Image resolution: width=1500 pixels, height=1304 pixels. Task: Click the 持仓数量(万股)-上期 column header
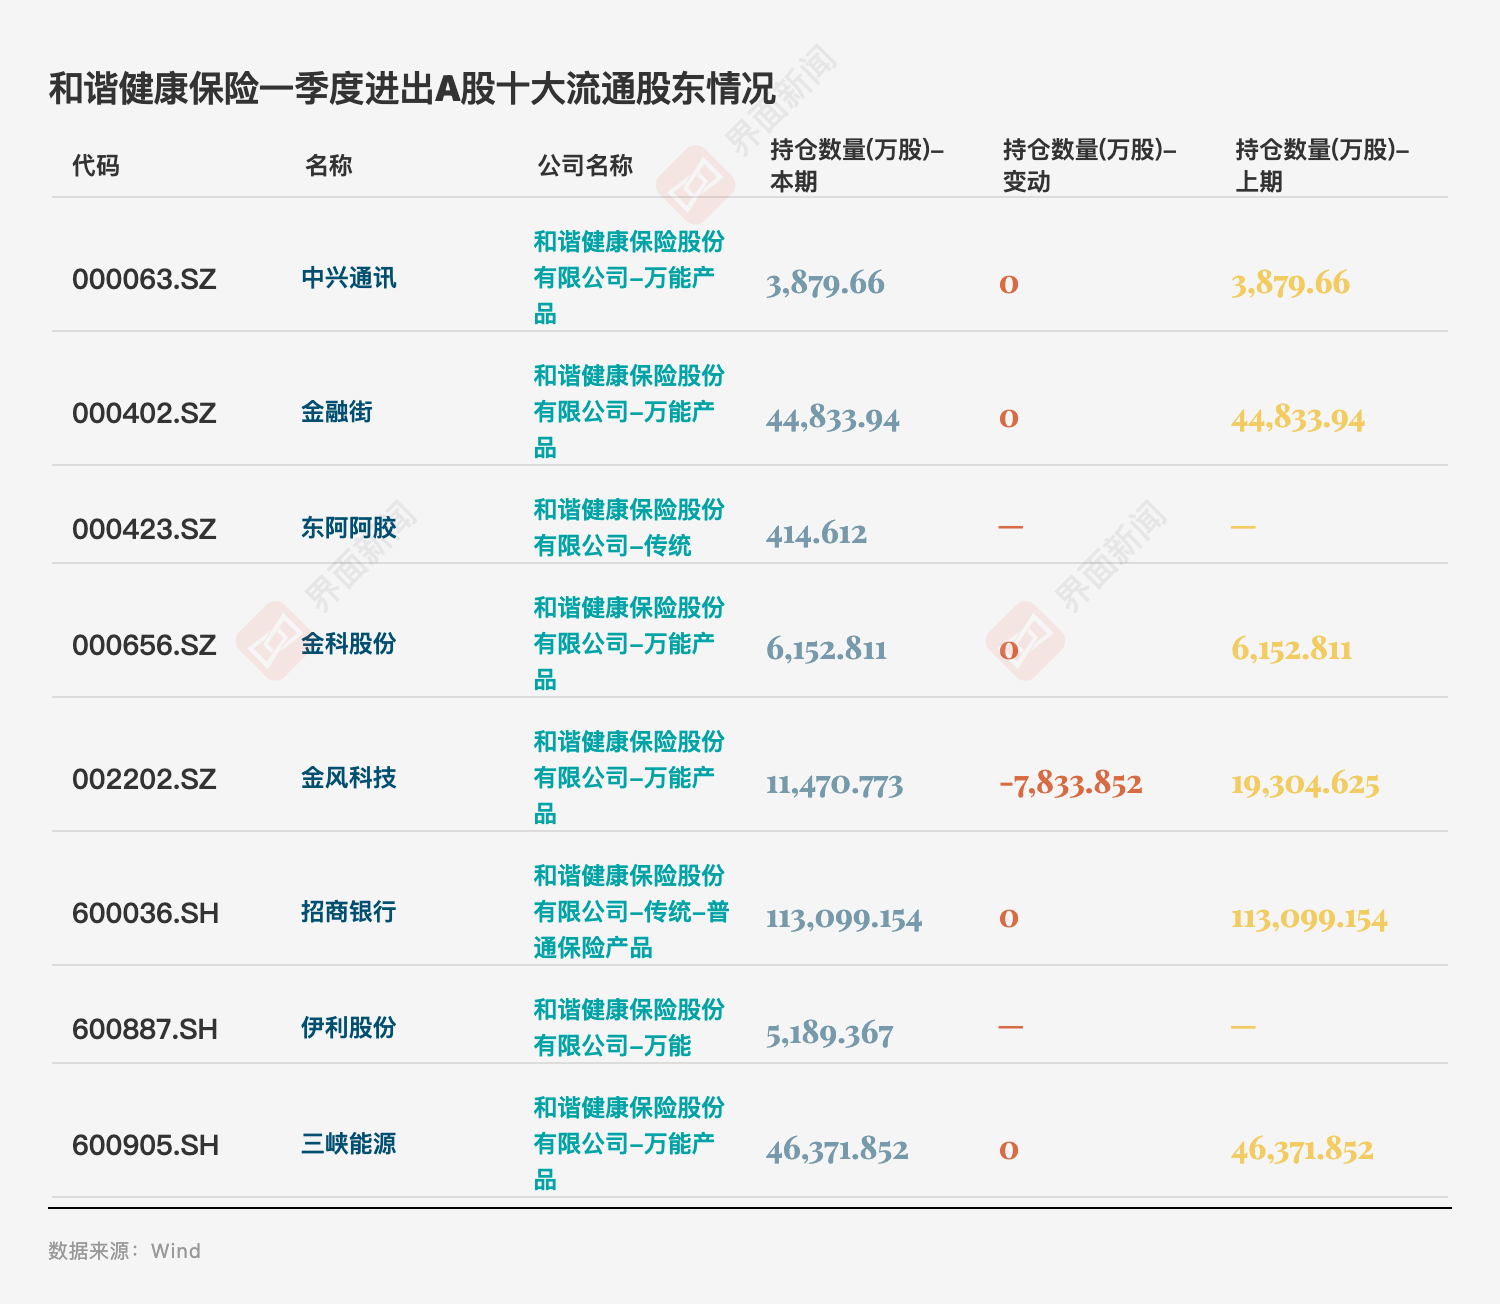coord(1322,165)
